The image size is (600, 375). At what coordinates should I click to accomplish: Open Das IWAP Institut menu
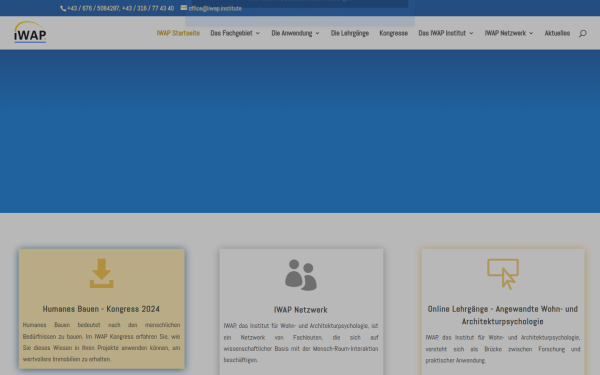tap(442, 33)
